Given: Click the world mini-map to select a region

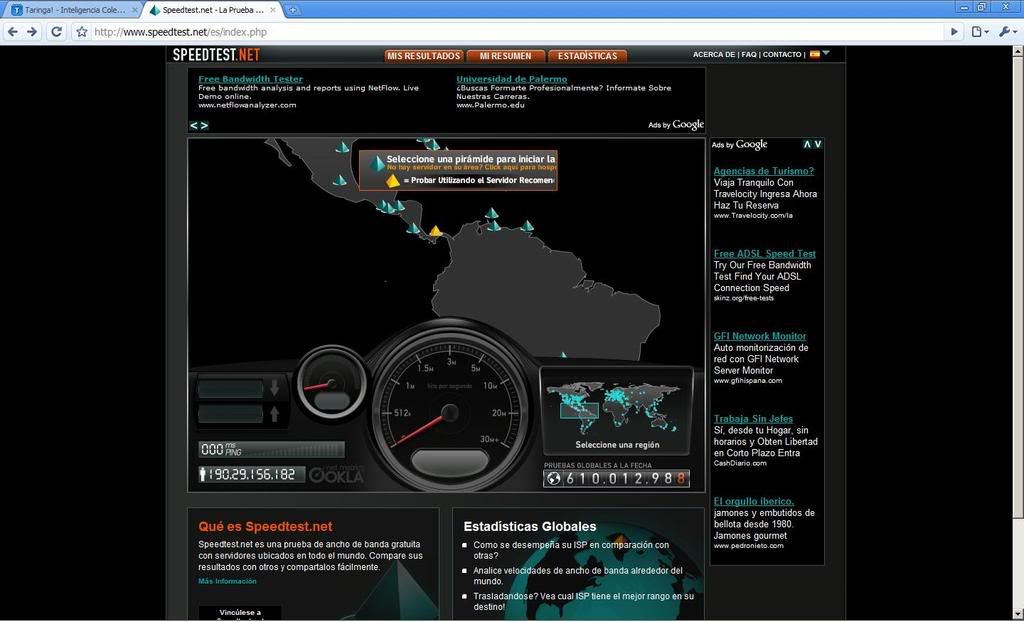Looking at the screenshot, I should 613,409.
